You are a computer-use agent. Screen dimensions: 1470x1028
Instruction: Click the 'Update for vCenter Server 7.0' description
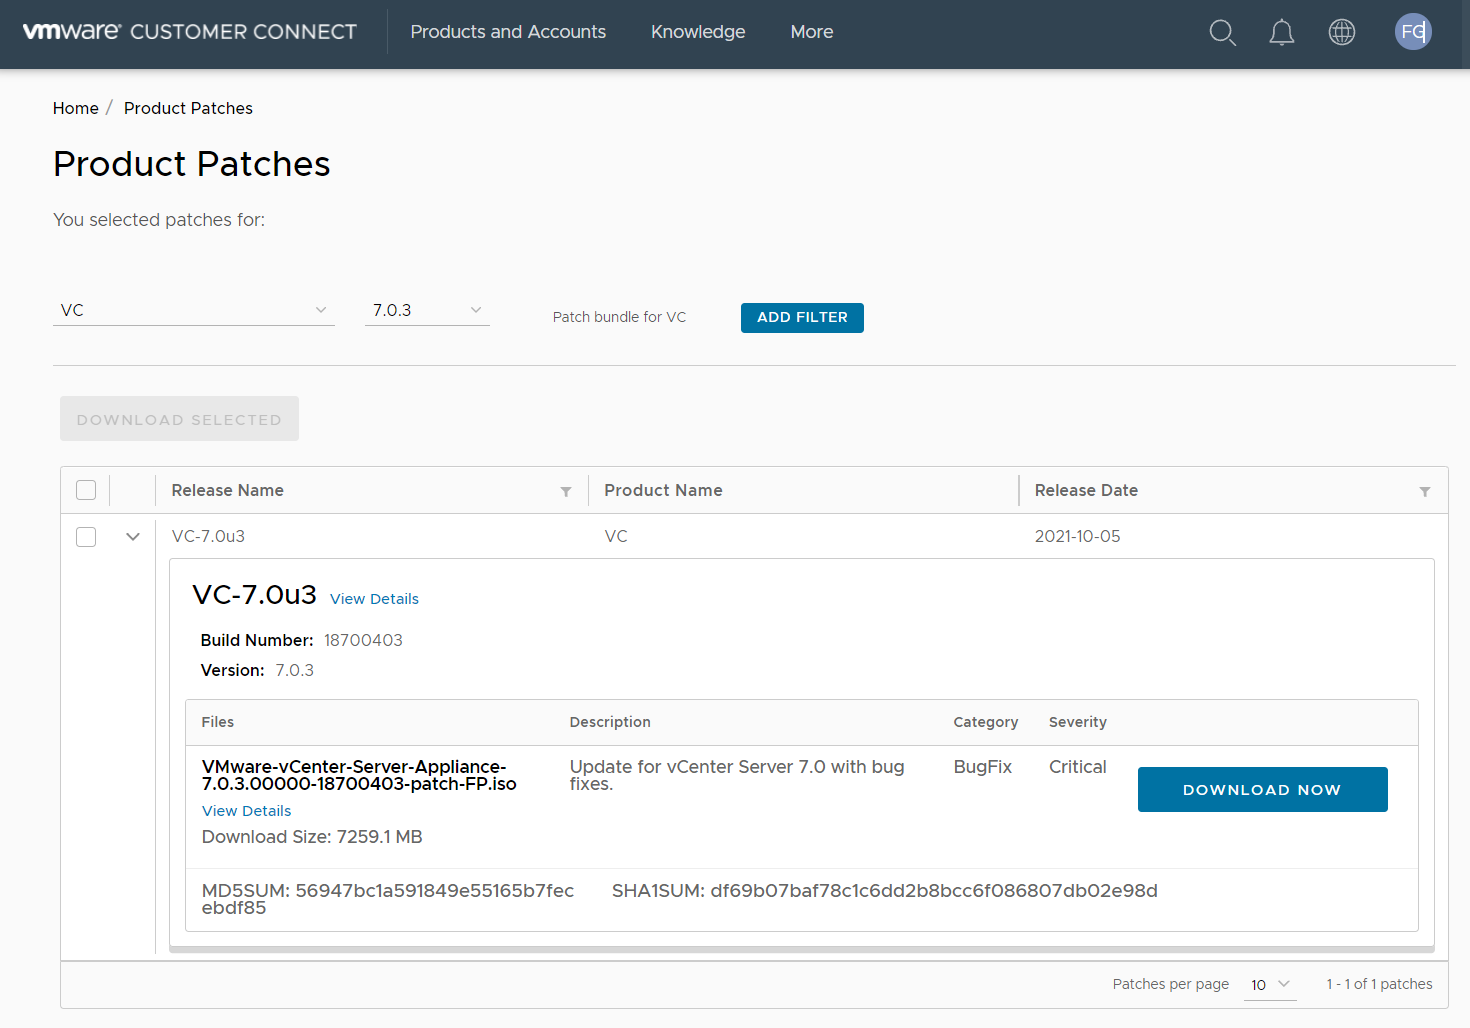click(x=737, y=775)
